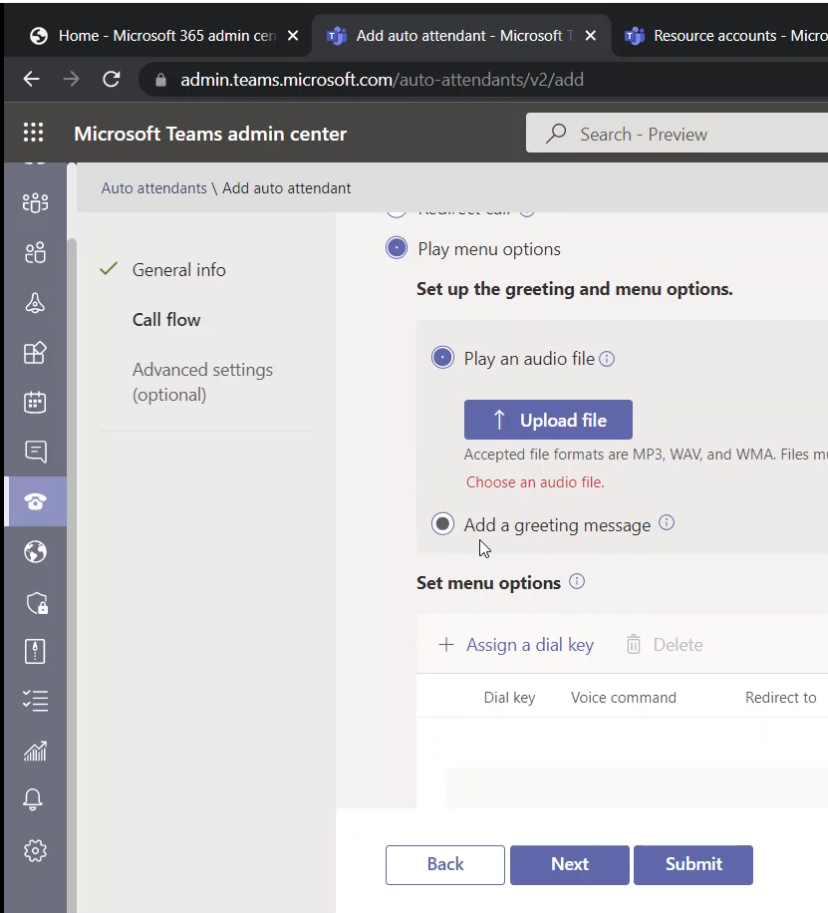Open the Teams apps icon in sidebar

[36, 352]
